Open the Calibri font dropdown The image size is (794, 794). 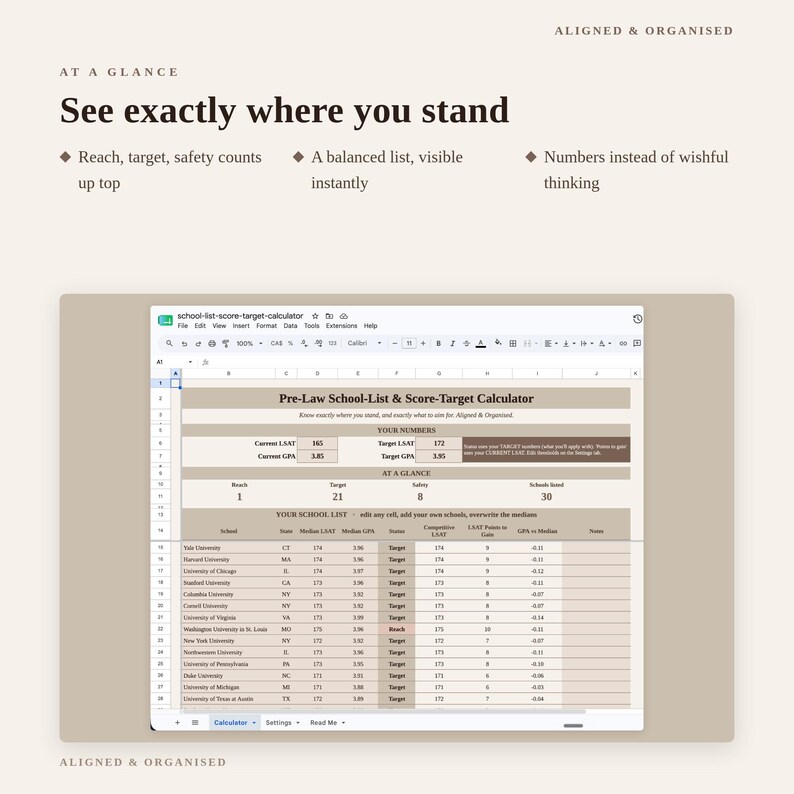[x=364, y=343]
